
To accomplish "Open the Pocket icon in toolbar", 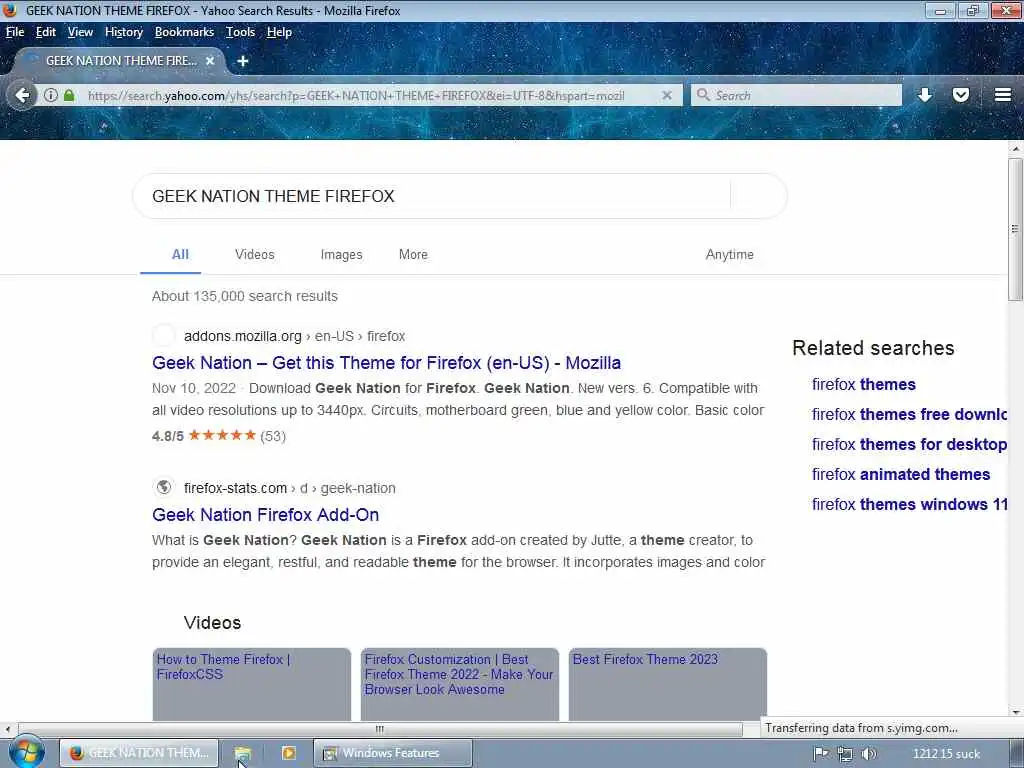I will [x=961, y=95].
